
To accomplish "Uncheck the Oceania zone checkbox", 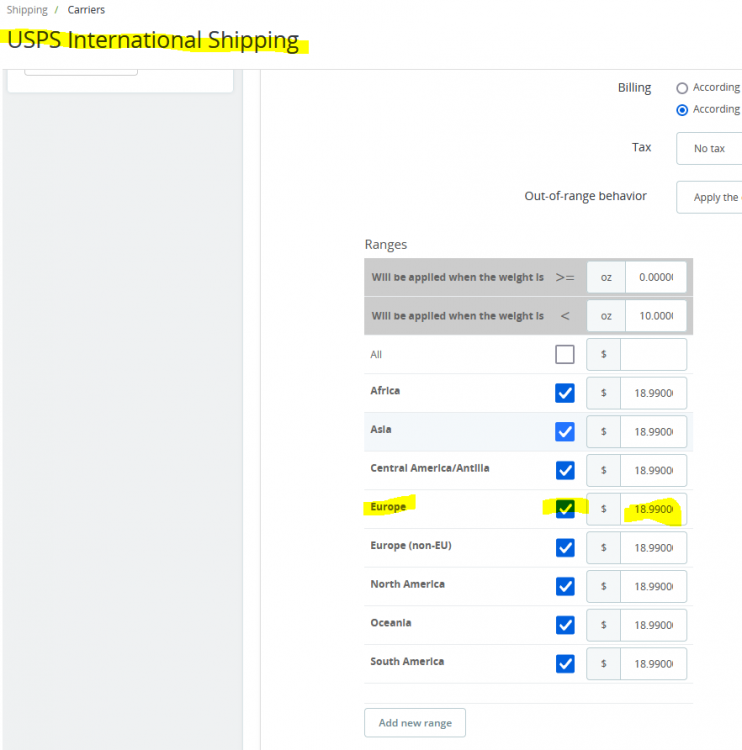I will pyautogui.click(x=565, y=625).
